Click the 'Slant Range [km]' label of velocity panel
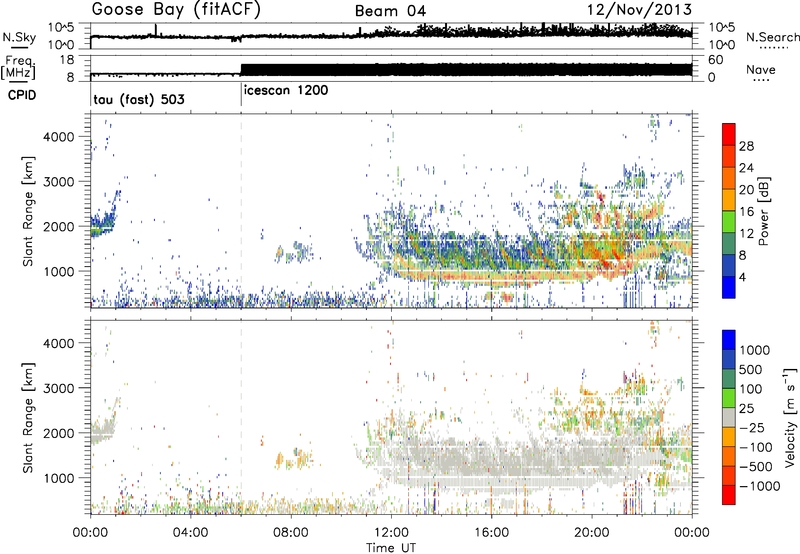This screenshot has width=800, height=554. (29, 417)
